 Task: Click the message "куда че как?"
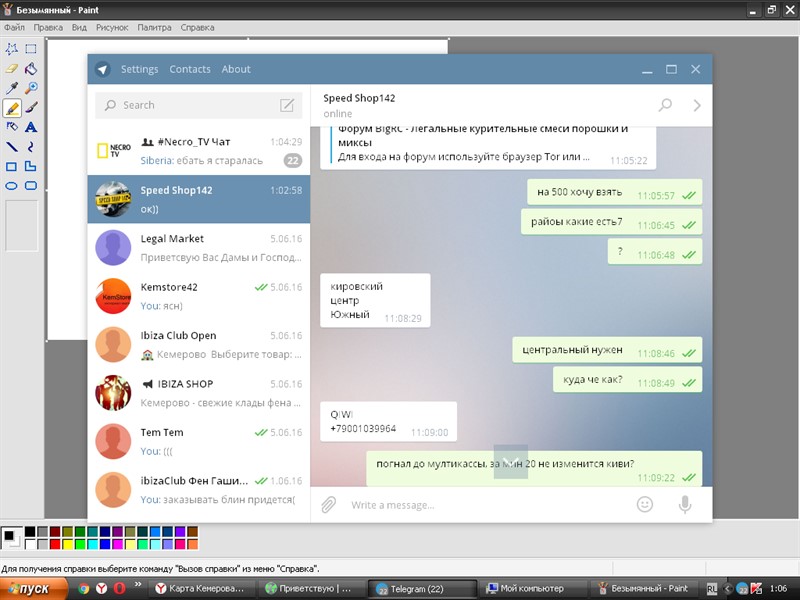(x=628, y=380)
